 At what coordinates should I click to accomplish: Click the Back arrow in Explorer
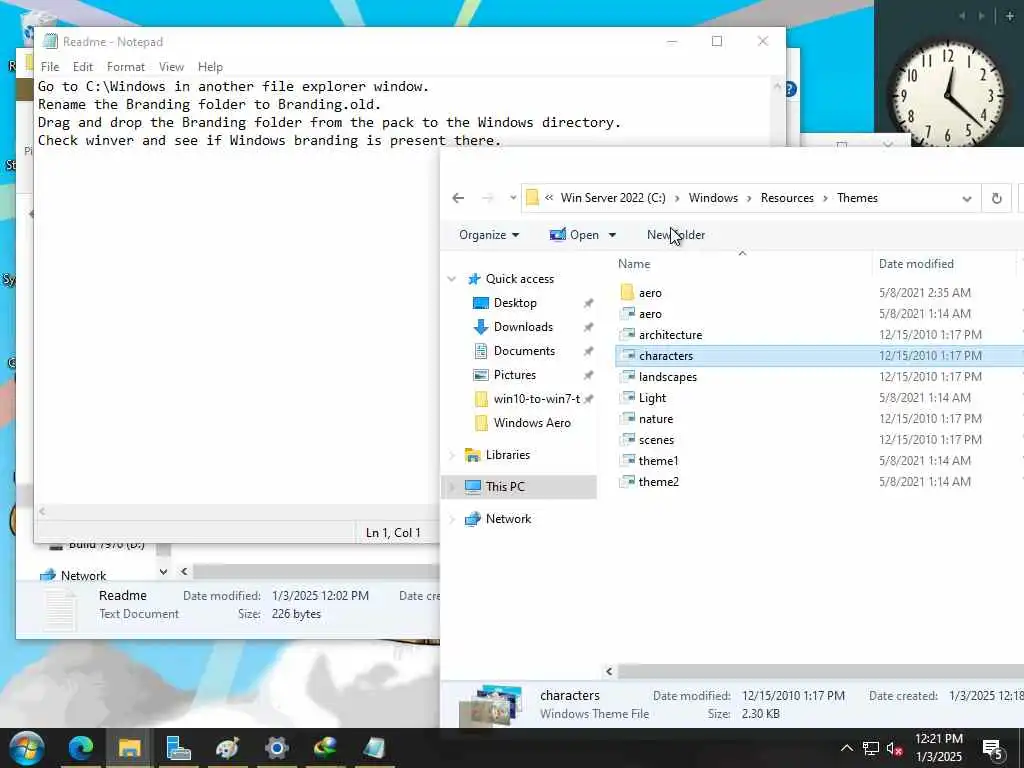click(458, 198)
